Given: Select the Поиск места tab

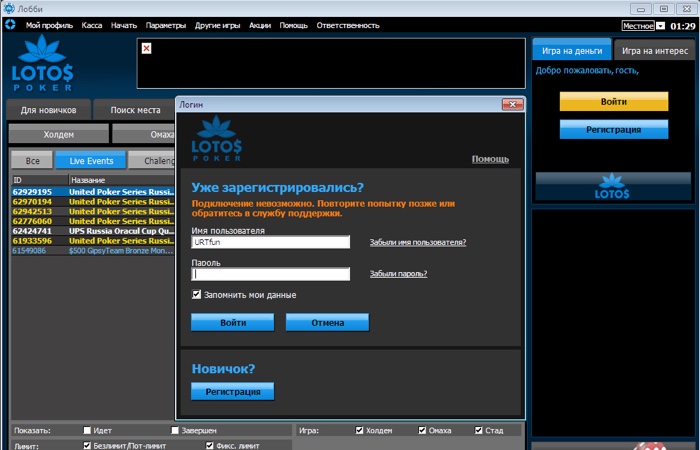Looking at the screenshot, I should click(x=135, y=110).
